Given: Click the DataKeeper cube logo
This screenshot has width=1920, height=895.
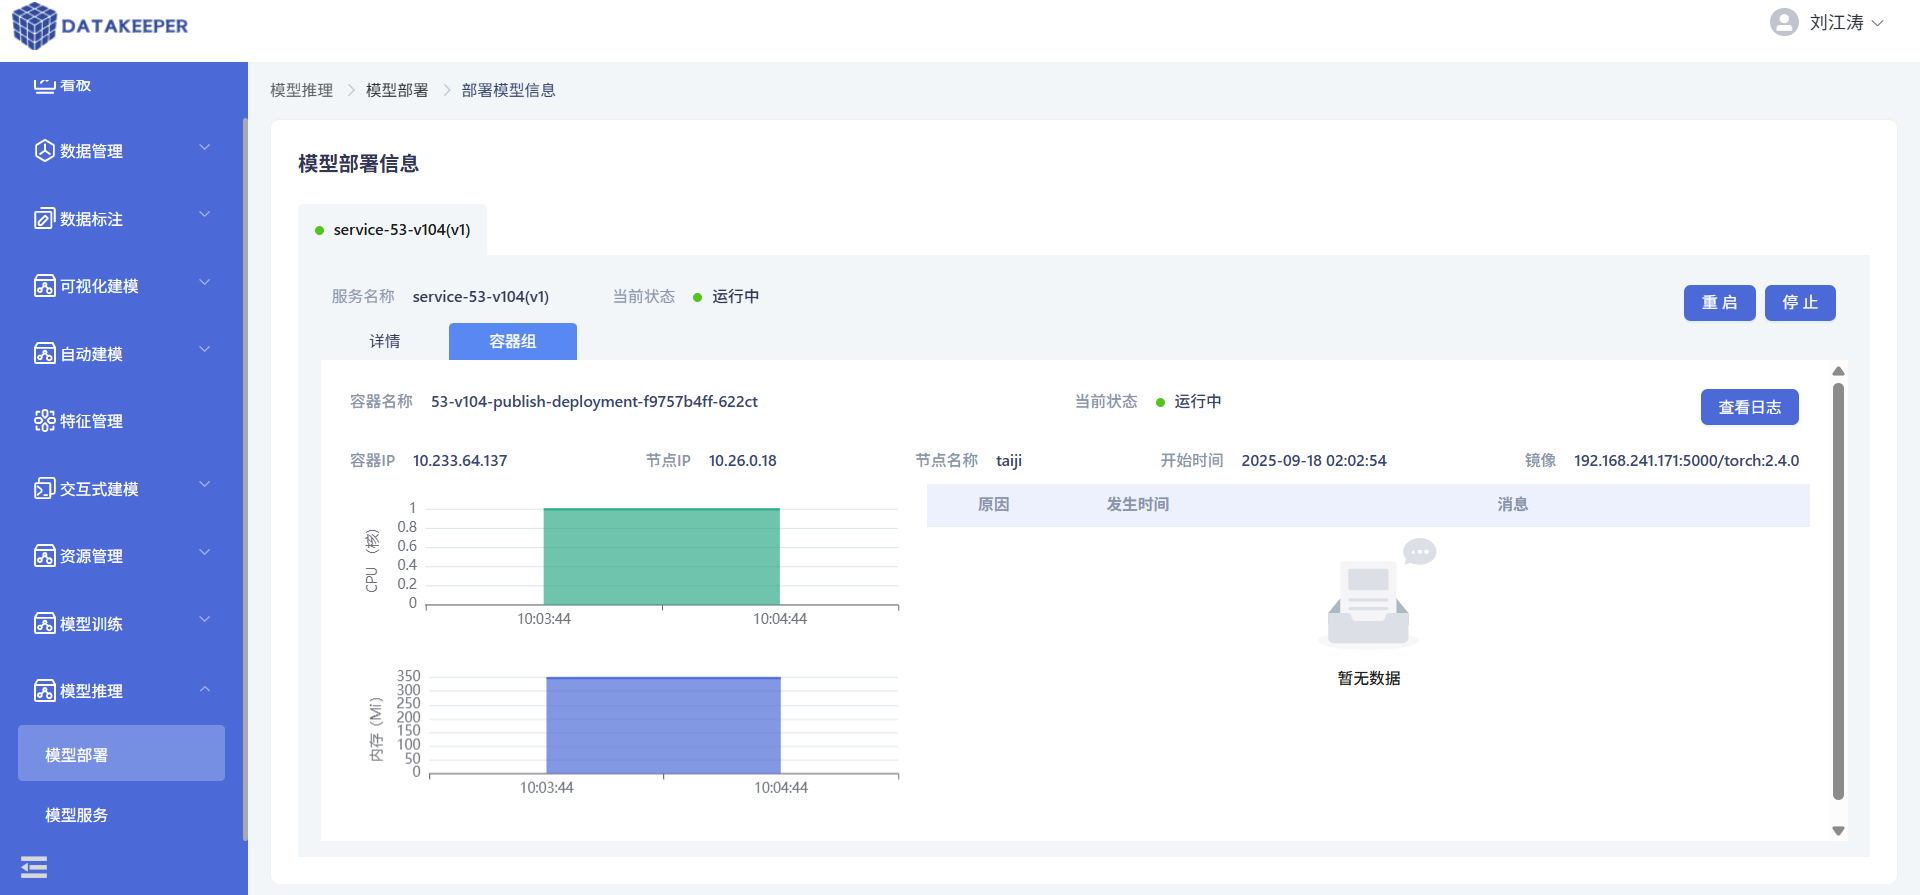Looking at the screenshot, I should (34, 26).
